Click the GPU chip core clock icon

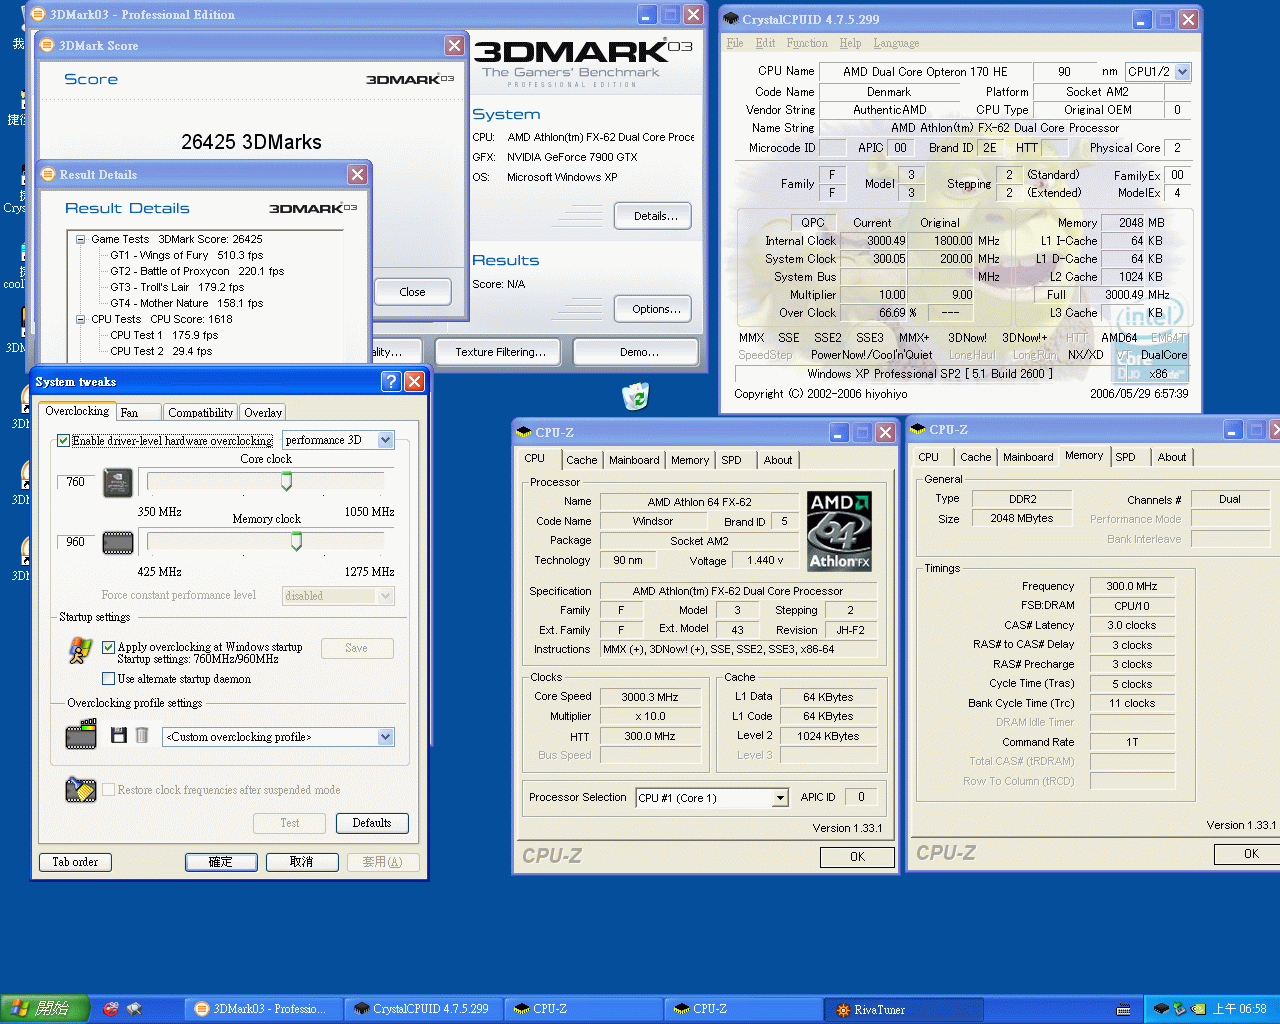click(117, 483)
